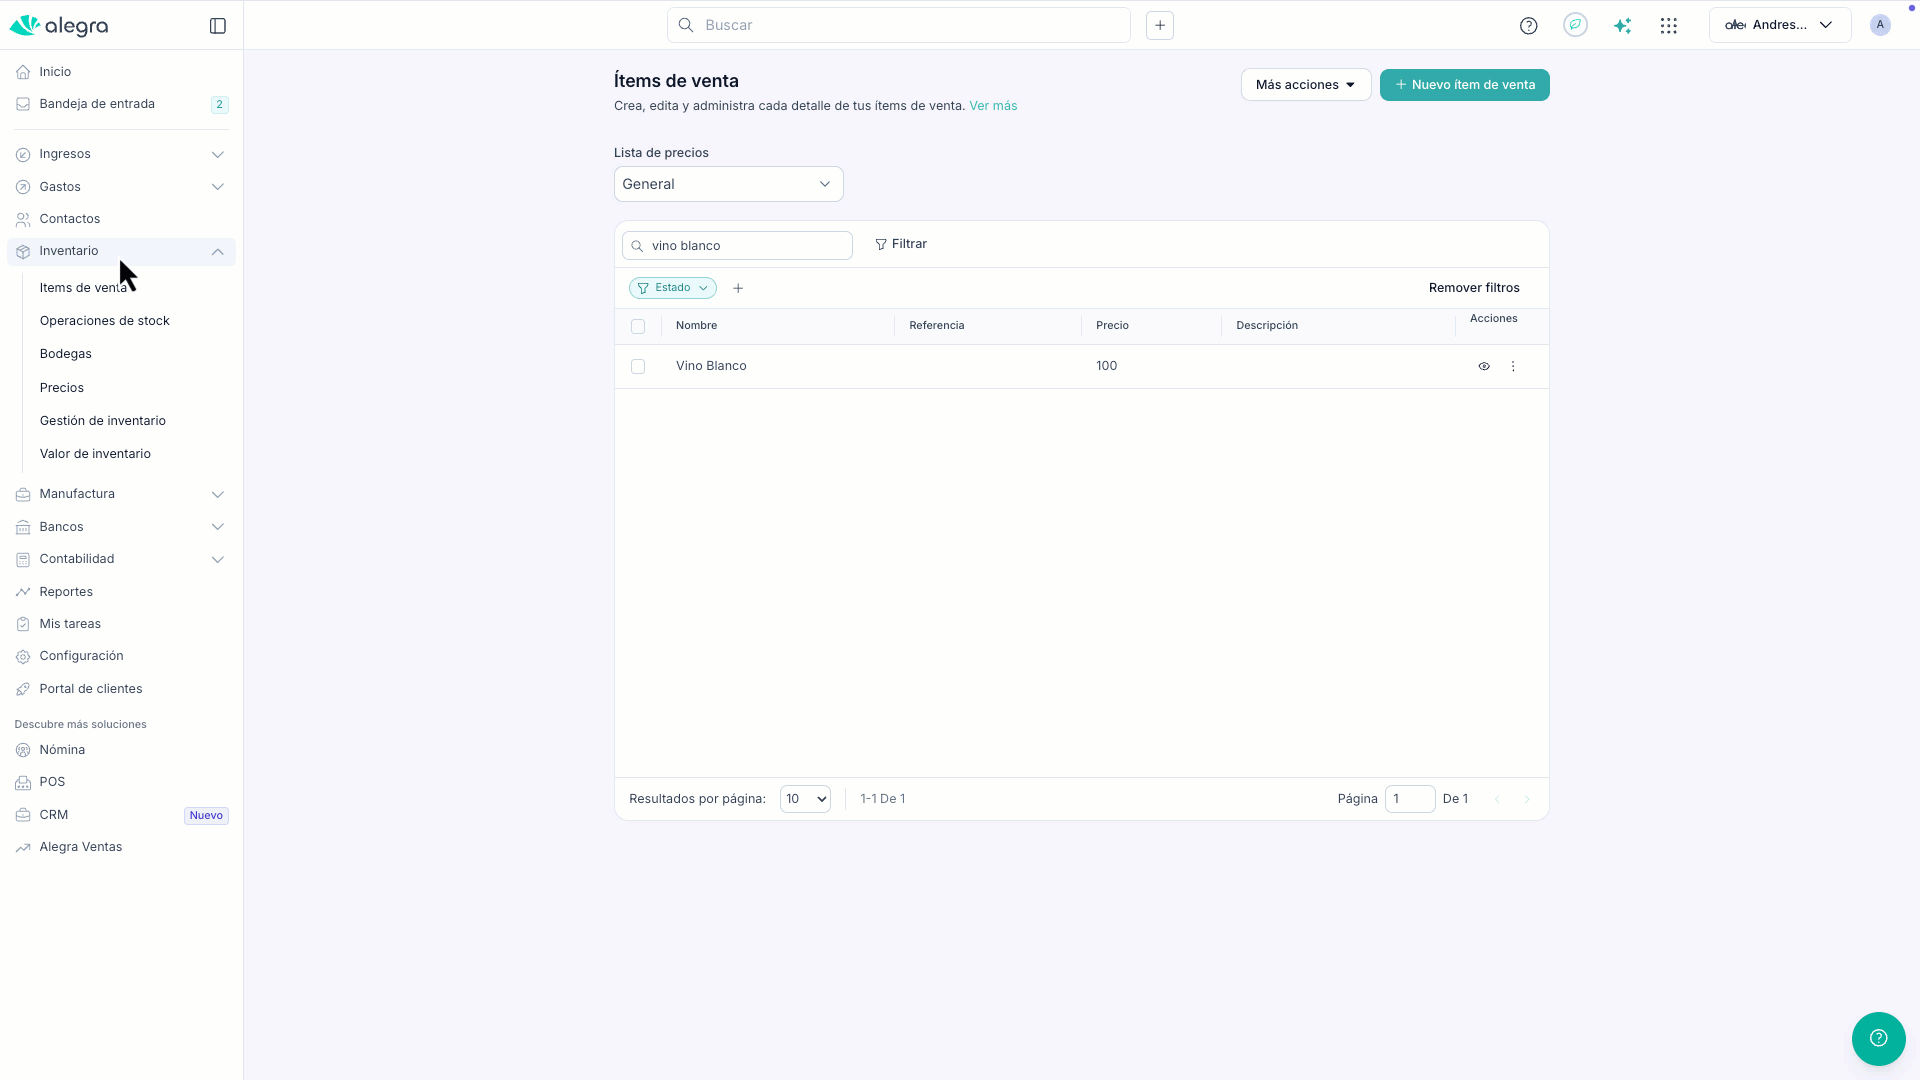Screen dimensions: 1920x1080
Task: Open the Estado filter dropdown chip
Action: pyautogui.click(x=672, y=288)
